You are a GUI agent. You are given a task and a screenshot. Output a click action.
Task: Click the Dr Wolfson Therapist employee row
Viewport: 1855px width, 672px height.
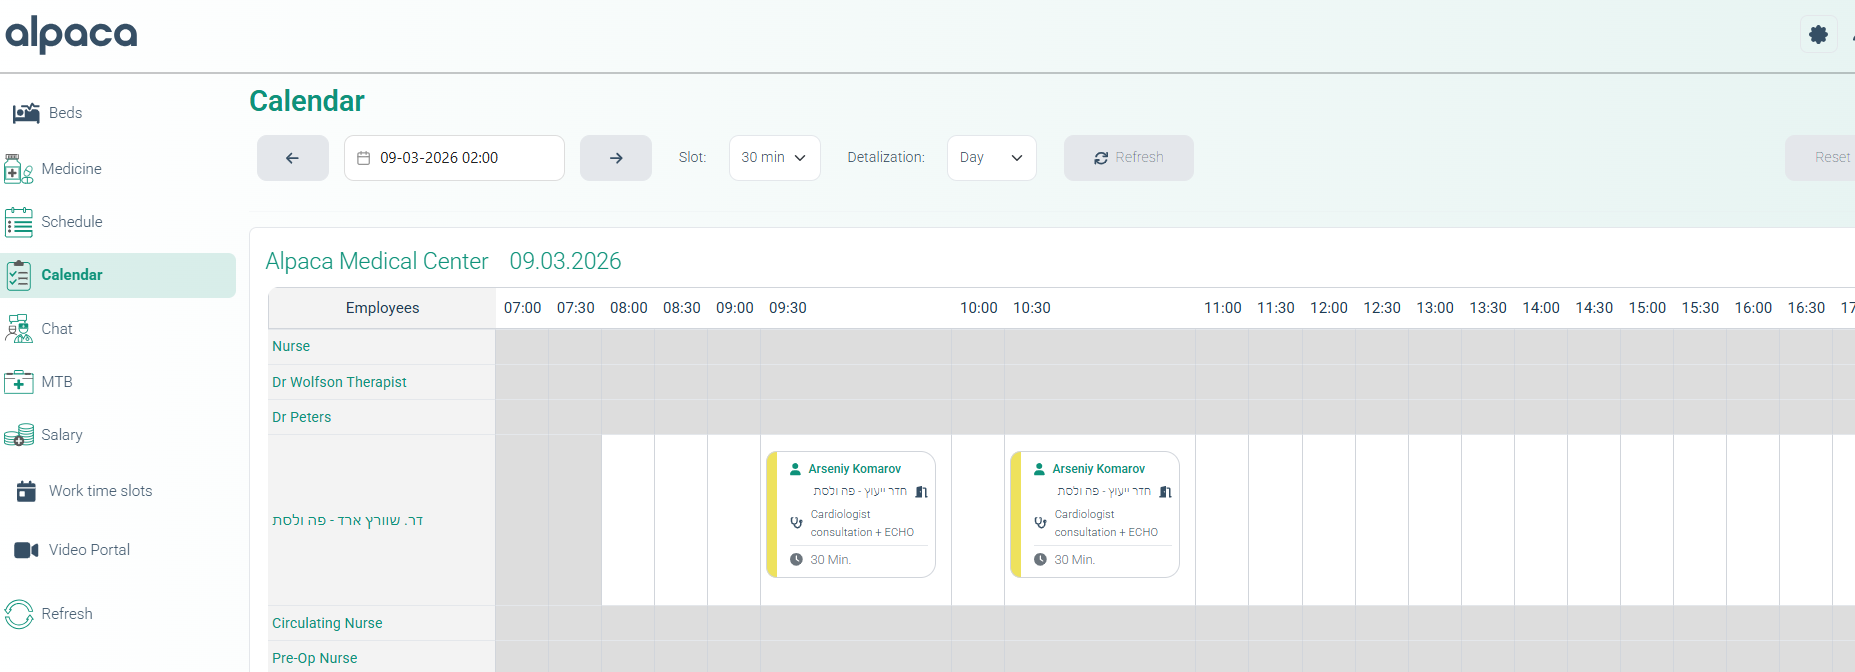[x=339, y=382]
